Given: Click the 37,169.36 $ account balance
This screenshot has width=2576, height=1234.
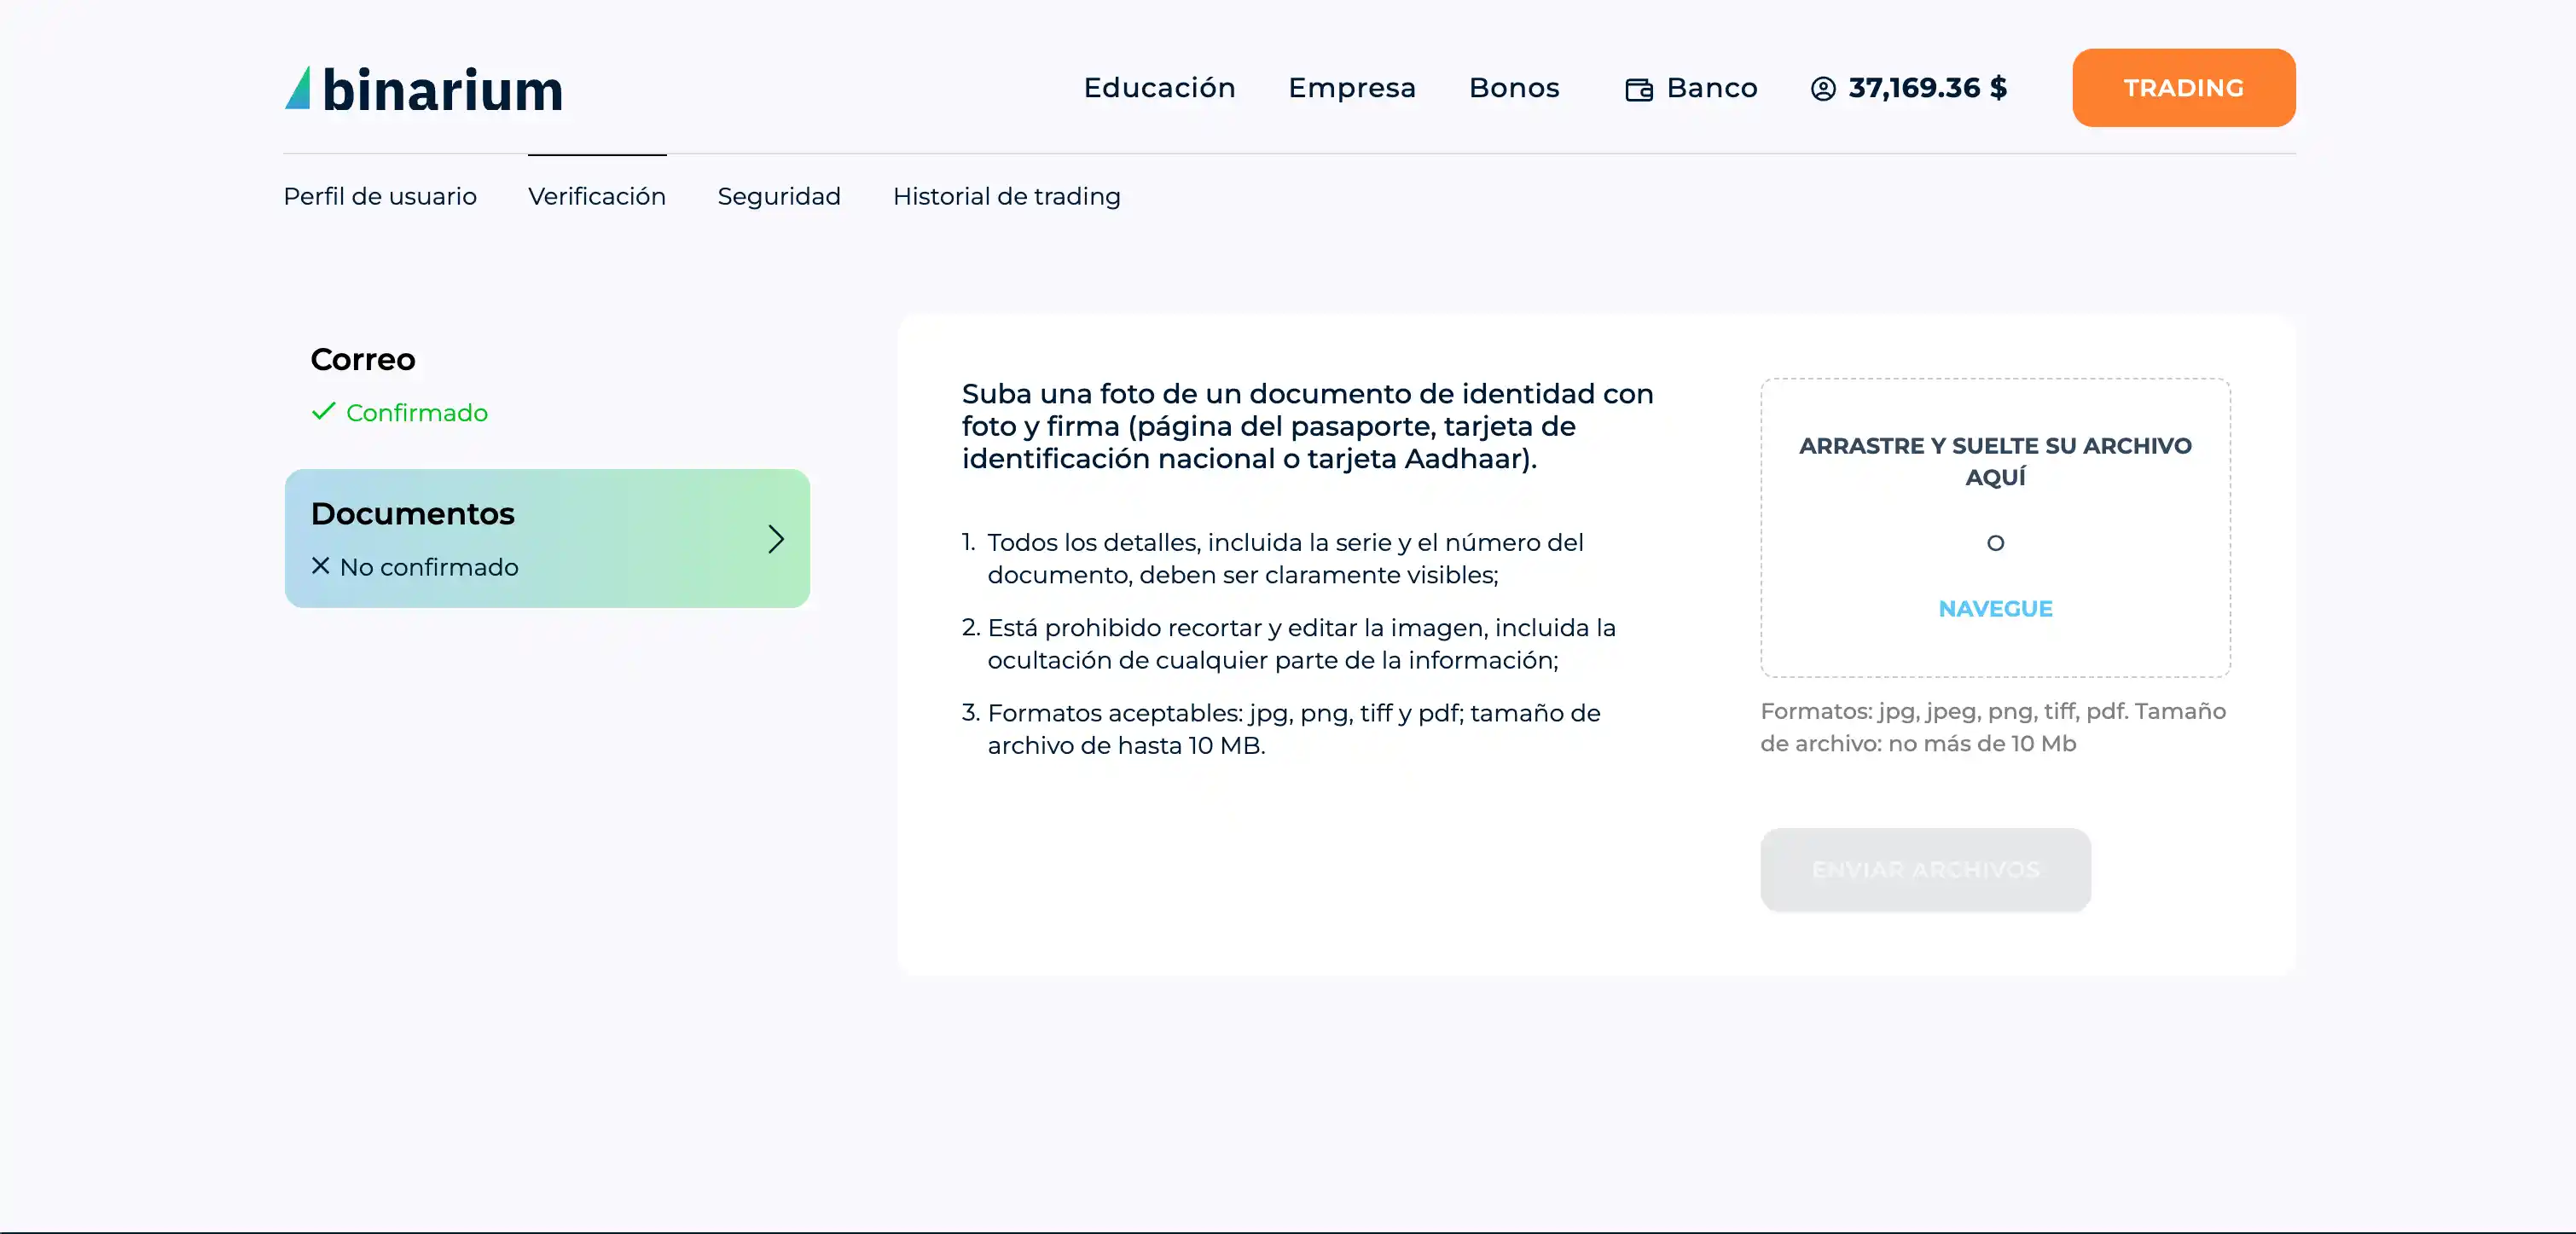Looking at the screenshot, I should (x=1927, y=88).
